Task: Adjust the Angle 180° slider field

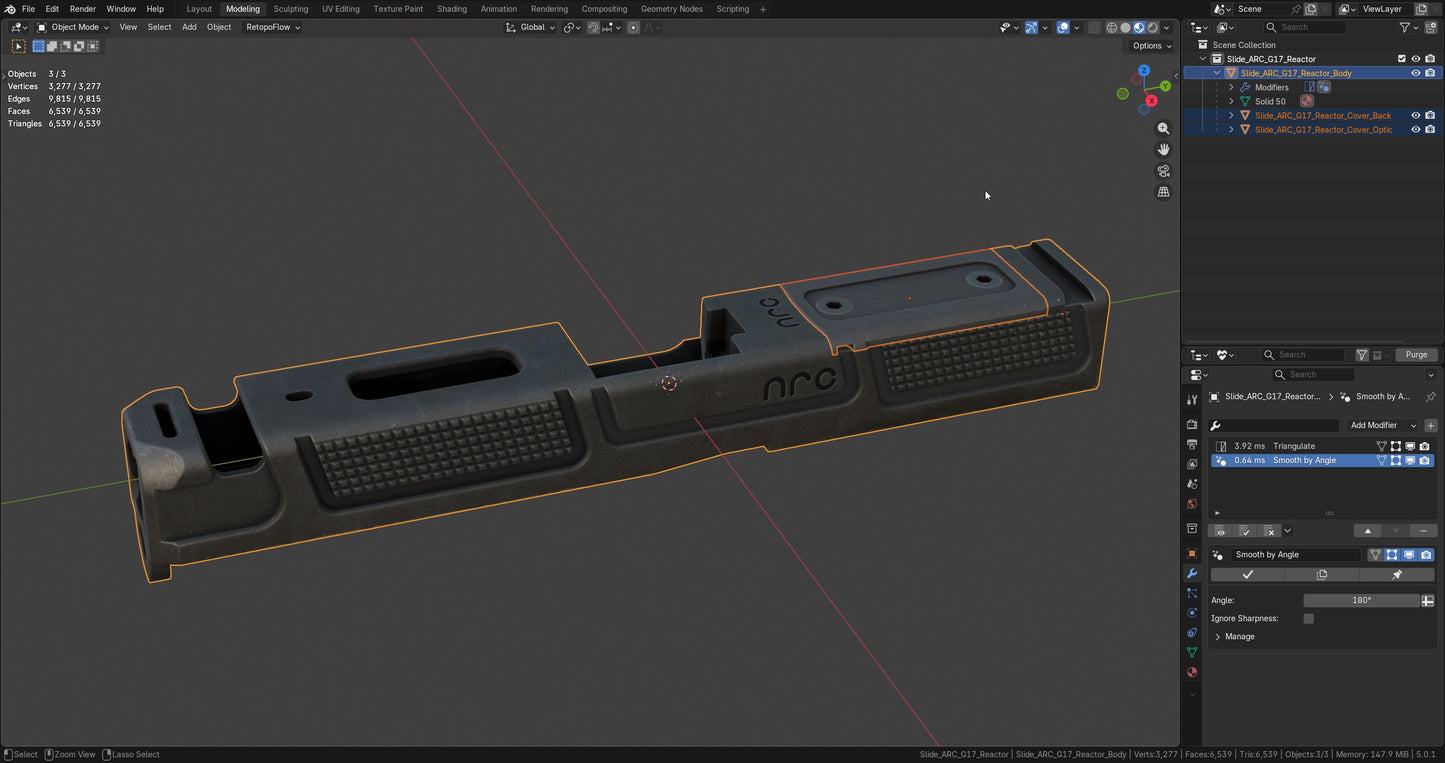Action: point(1361,600)
